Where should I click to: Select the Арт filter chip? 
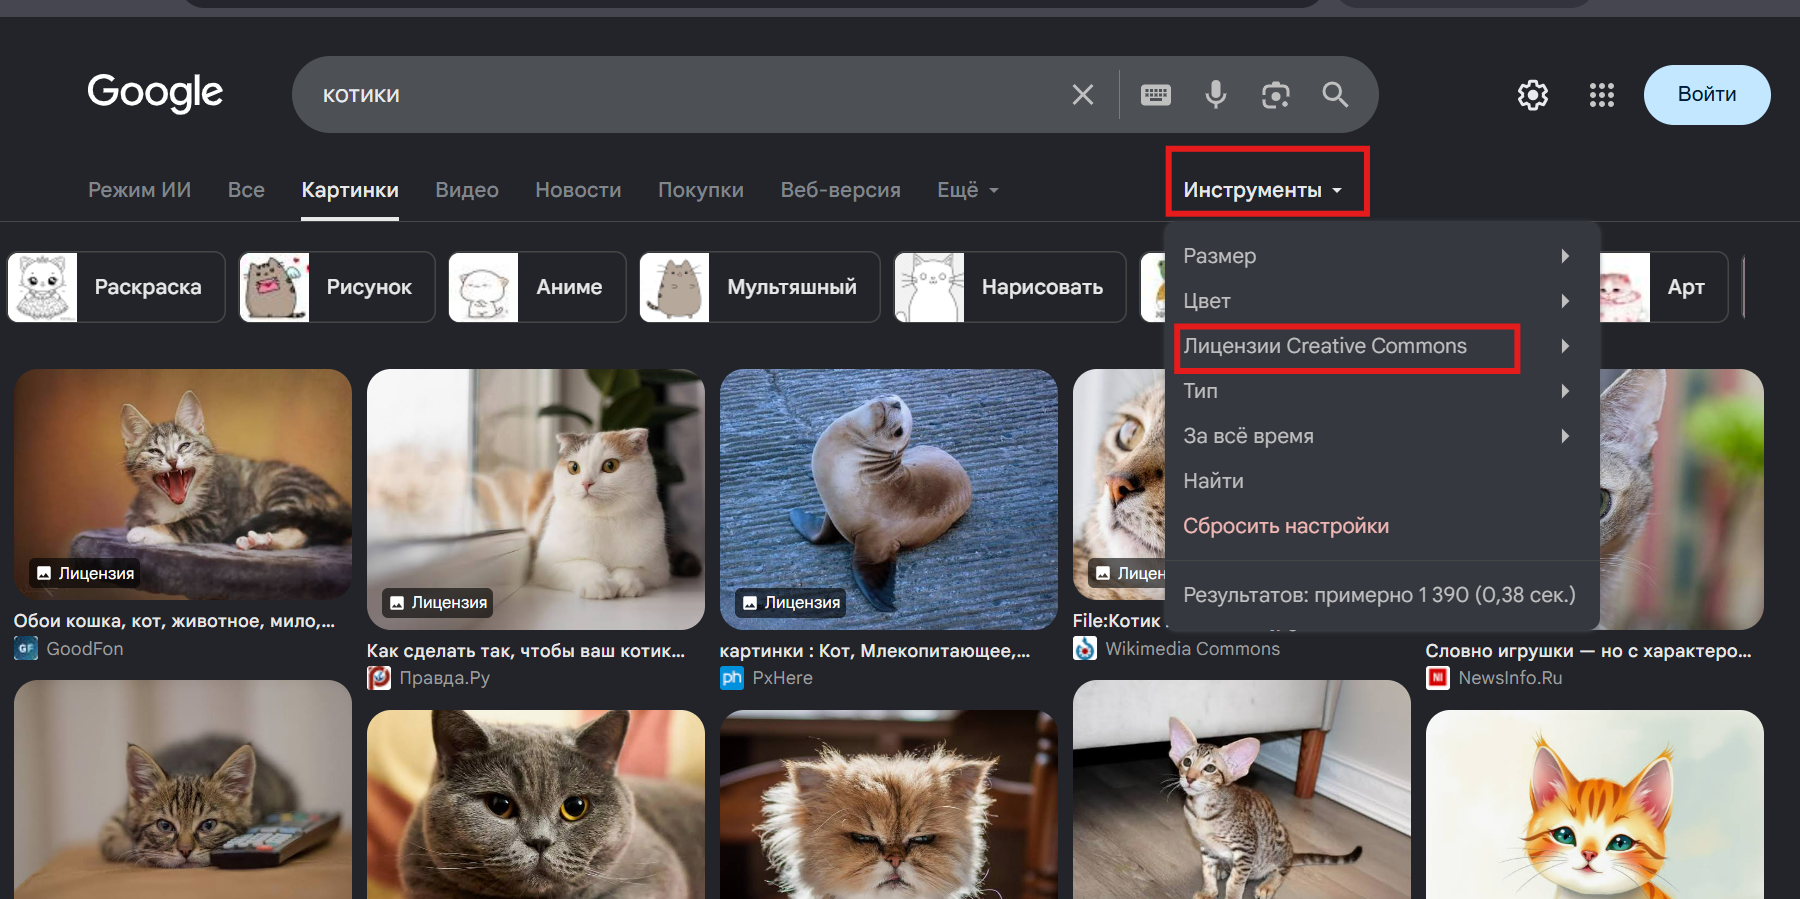[x=1665, y=287]
